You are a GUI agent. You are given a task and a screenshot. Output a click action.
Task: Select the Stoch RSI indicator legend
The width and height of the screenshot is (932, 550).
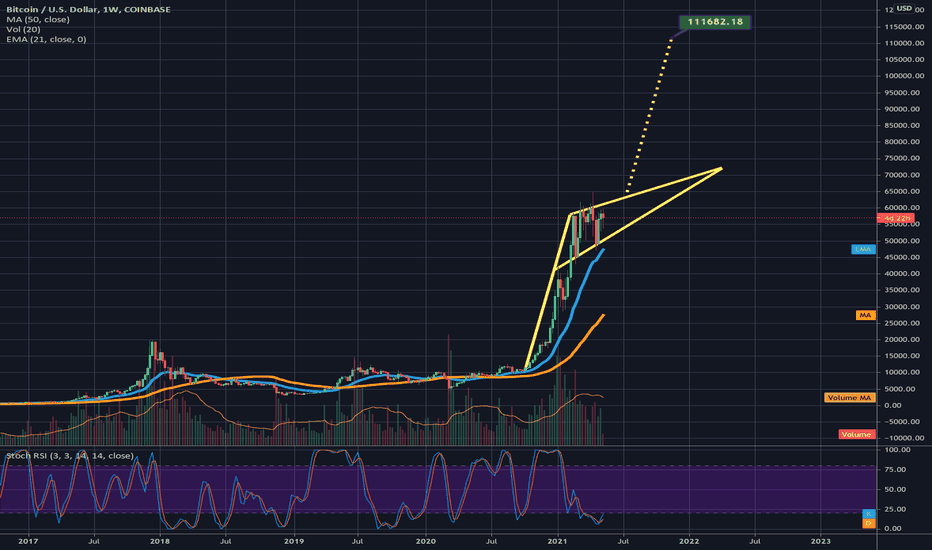coord(70,455)
